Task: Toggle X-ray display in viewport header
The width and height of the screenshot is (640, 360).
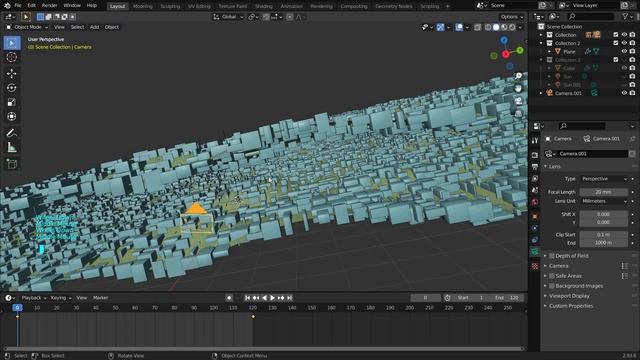Action: [477, 27]
